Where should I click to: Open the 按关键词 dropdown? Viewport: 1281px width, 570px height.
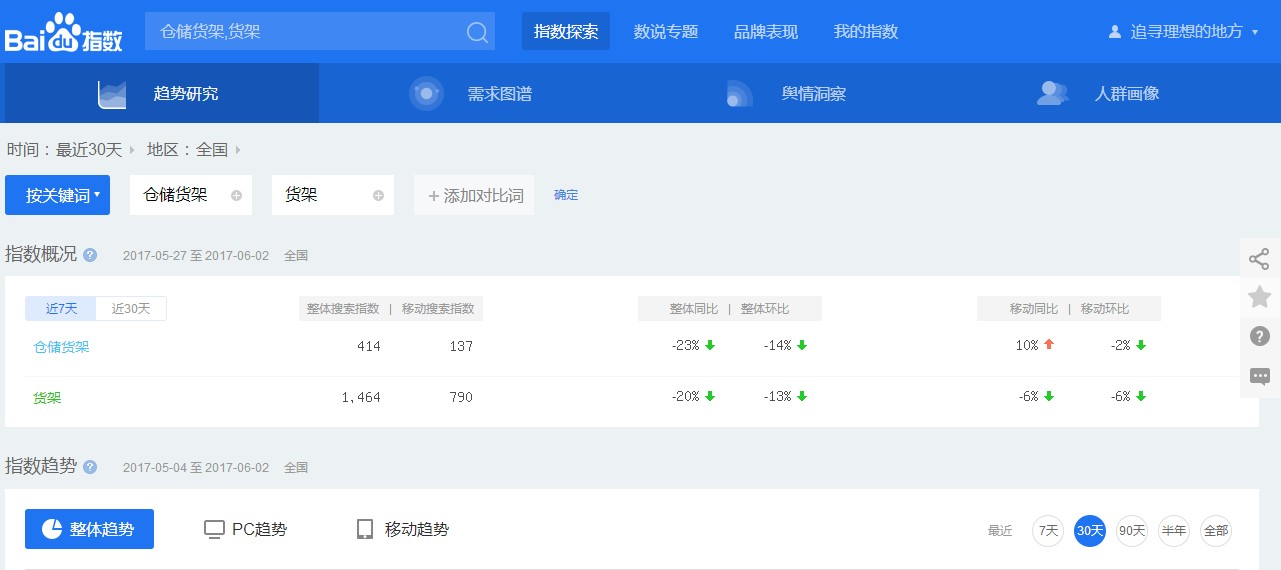tap(57, 195)
